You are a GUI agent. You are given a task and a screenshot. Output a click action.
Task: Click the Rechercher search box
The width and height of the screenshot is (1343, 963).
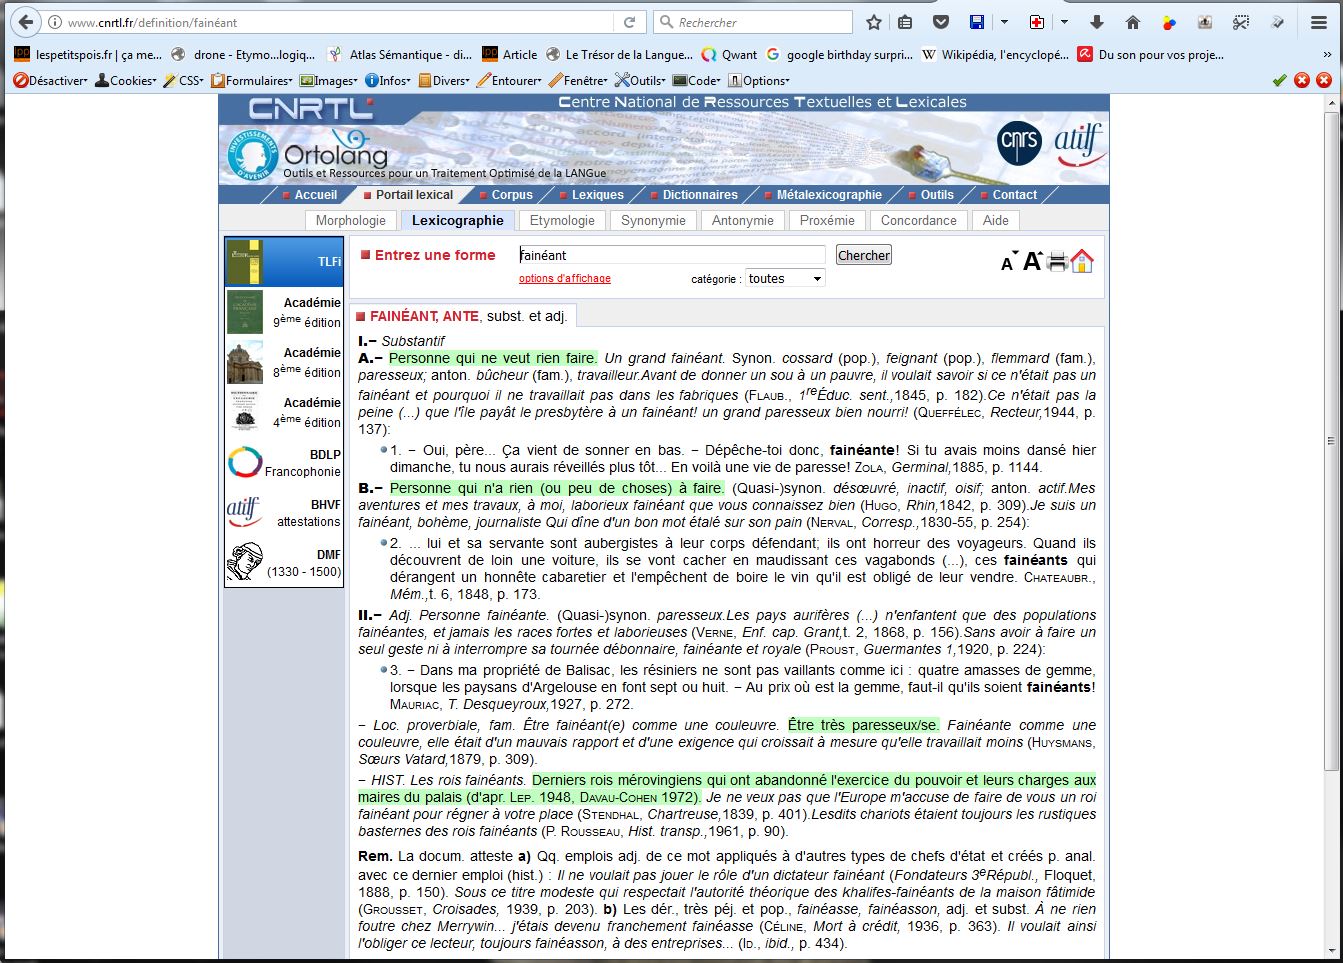pyautogui.click(x=753, y=22)
